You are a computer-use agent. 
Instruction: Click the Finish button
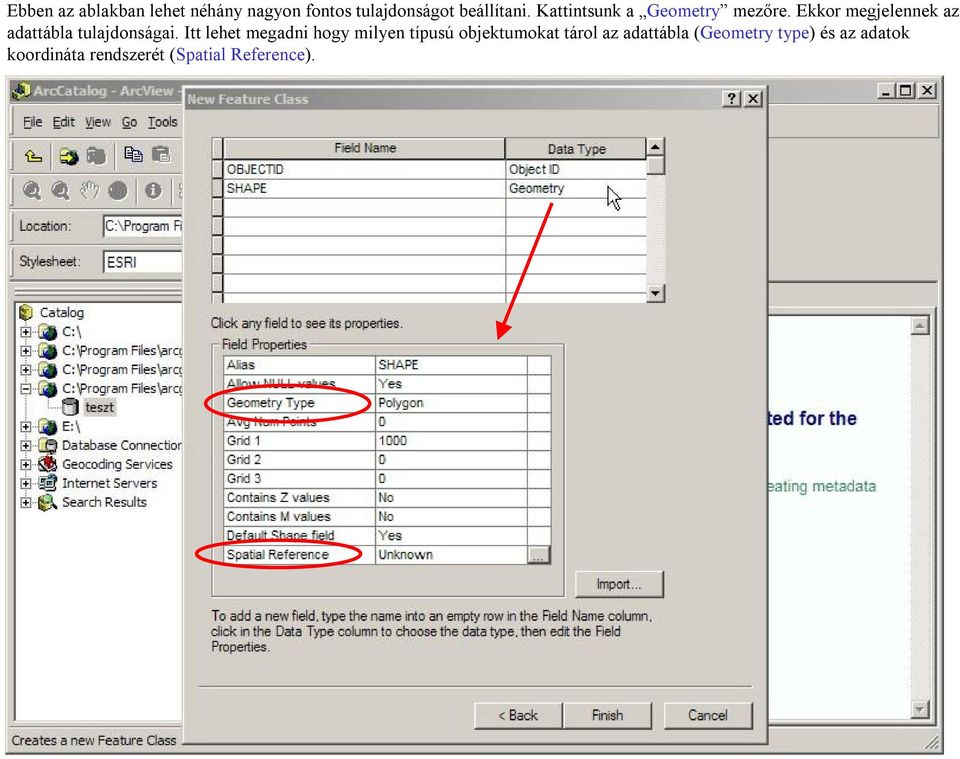pyautogui.click(x=607, y=715)
